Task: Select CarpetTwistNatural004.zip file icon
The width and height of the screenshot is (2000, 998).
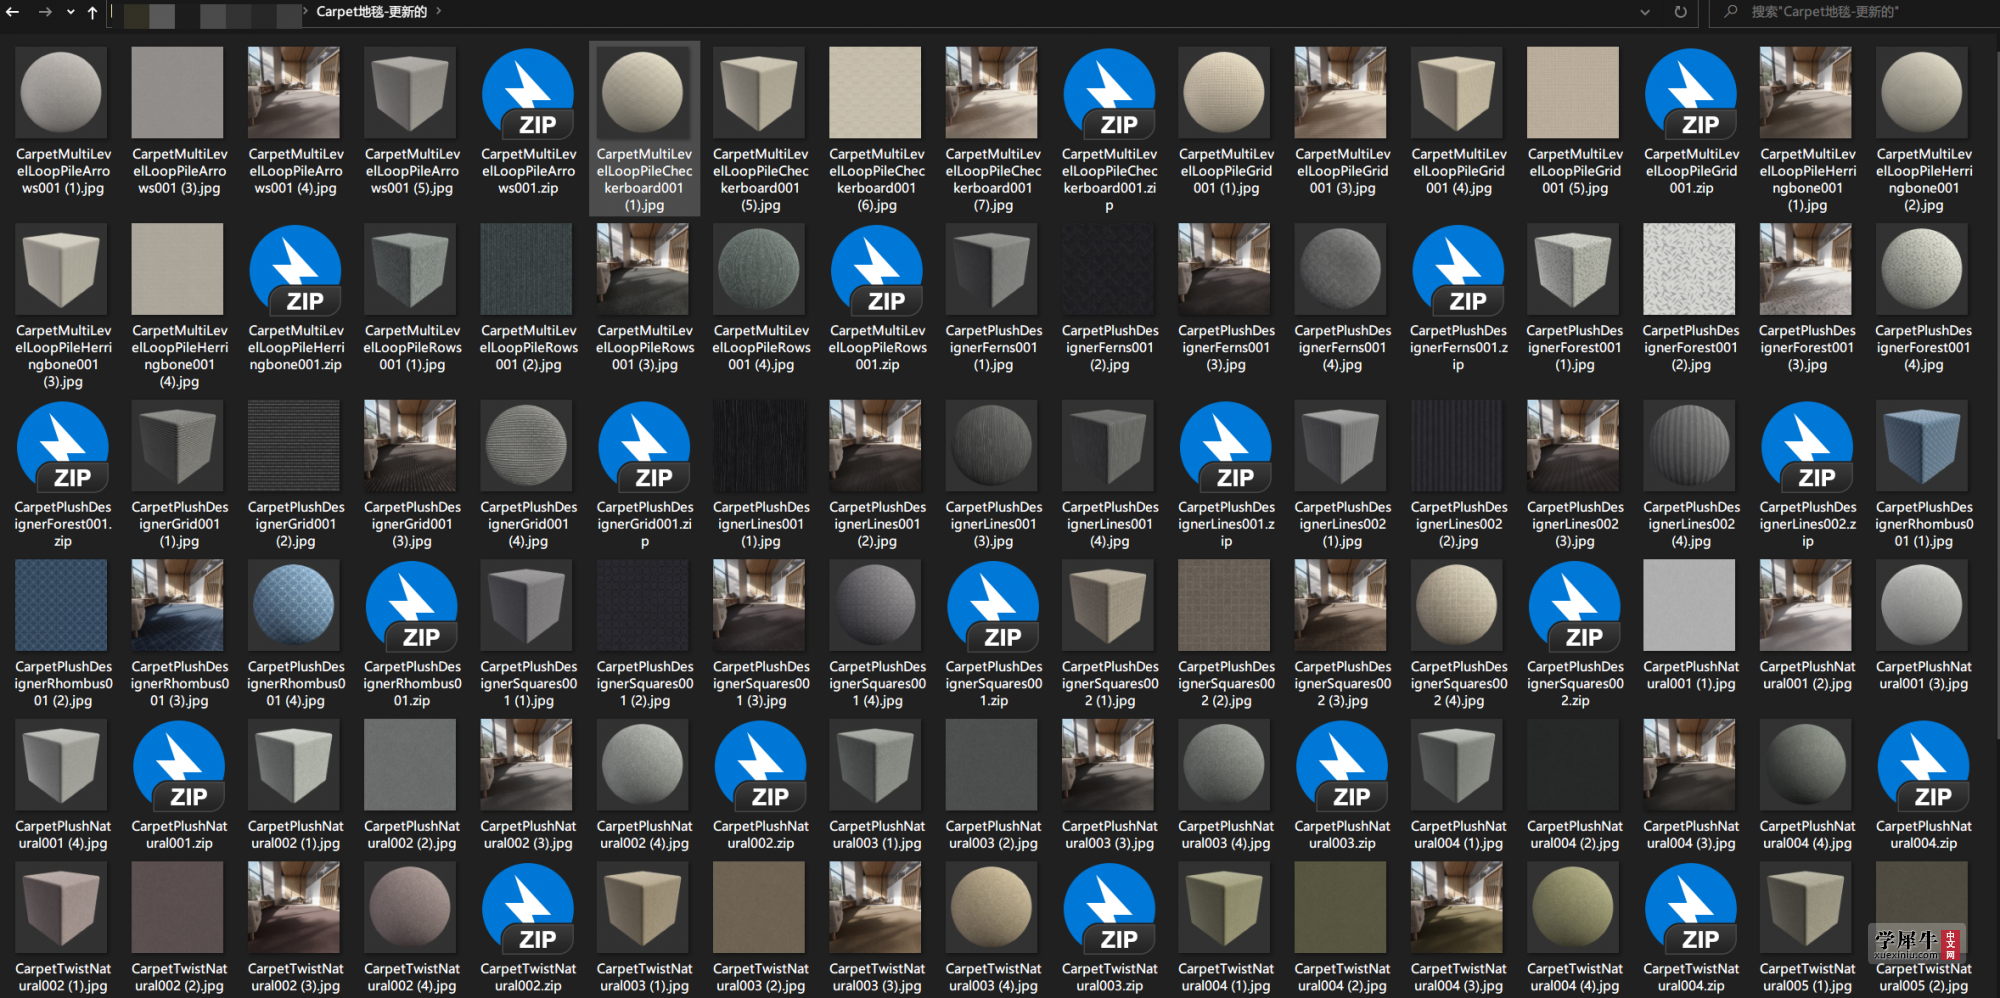Action: 1691,908
